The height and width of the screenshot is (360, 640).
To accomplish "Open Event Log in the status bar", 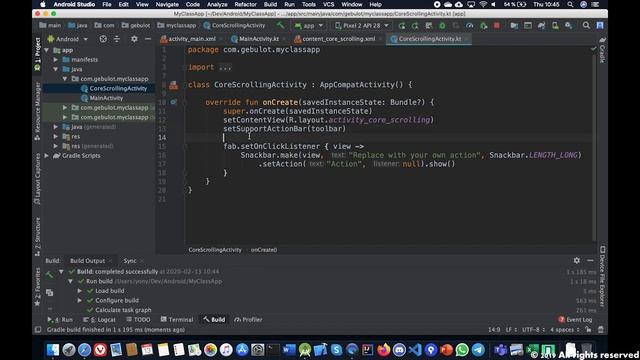I will click(575, 320).
